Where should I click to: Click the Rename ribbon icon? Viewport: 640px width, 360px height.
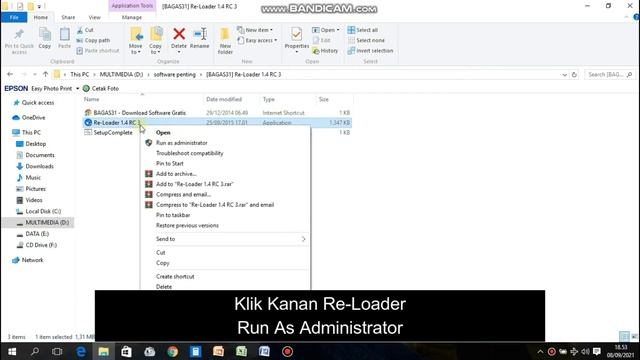point(200,38)
